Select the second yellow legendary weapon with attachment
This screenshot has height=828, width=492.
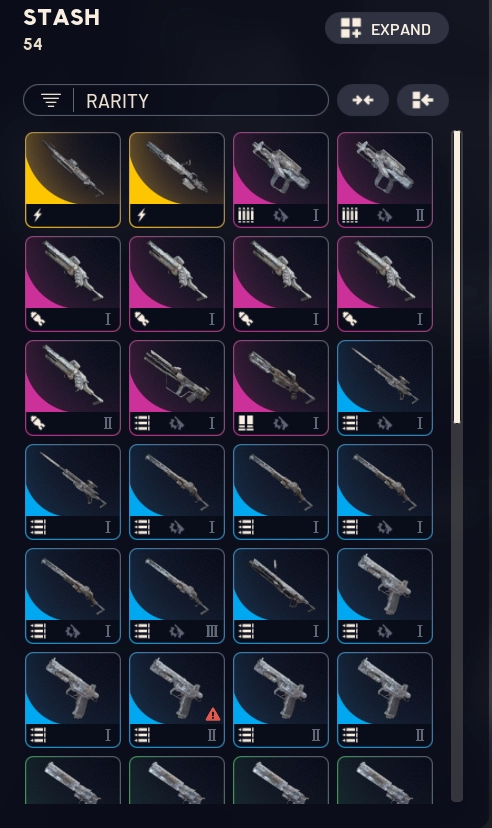[x=177, y=180]
